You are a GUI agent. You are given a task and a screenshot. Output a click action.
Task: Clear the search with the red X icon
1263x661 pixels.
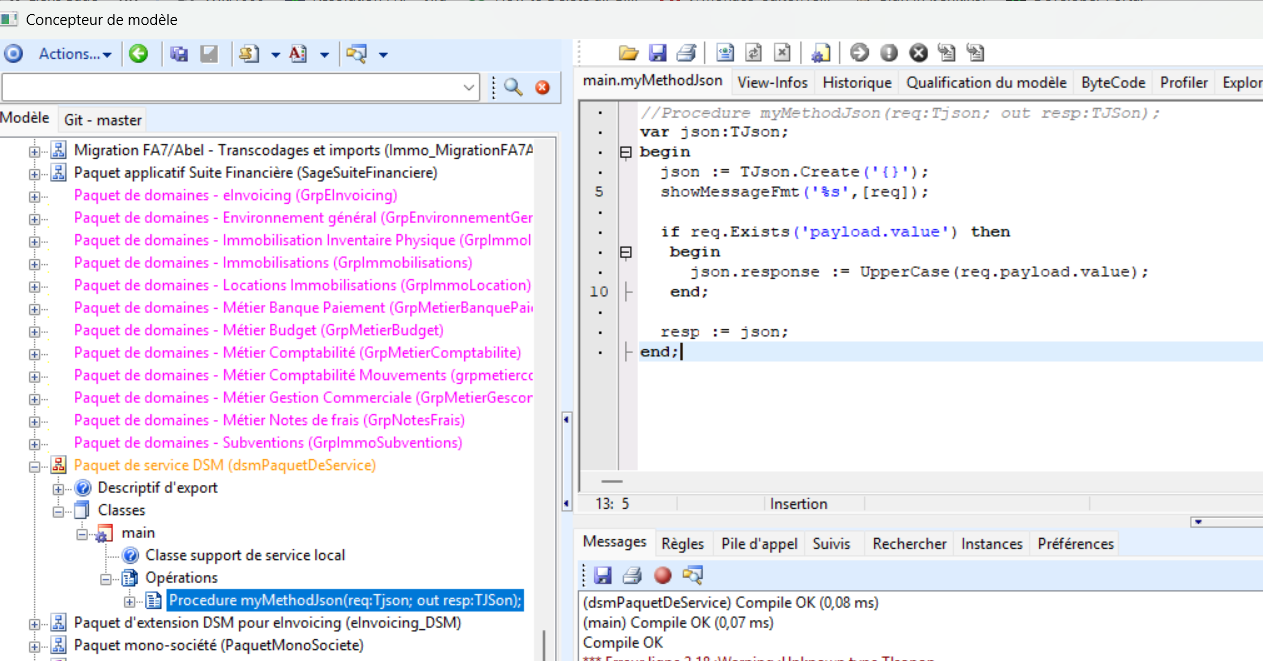click(543, 87)
